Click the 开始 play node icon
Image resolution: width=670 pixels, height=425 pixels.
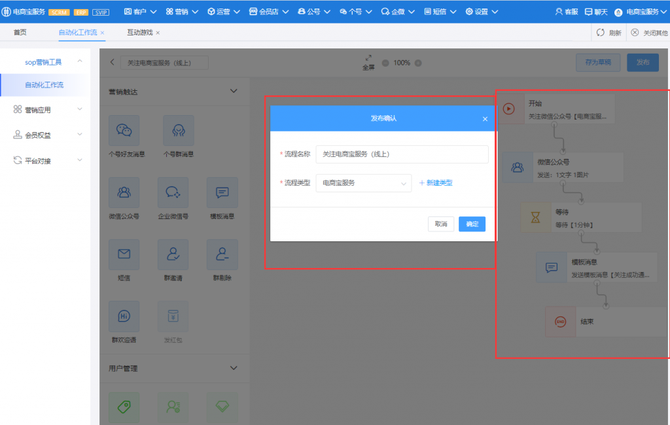[x=508, y=109]
